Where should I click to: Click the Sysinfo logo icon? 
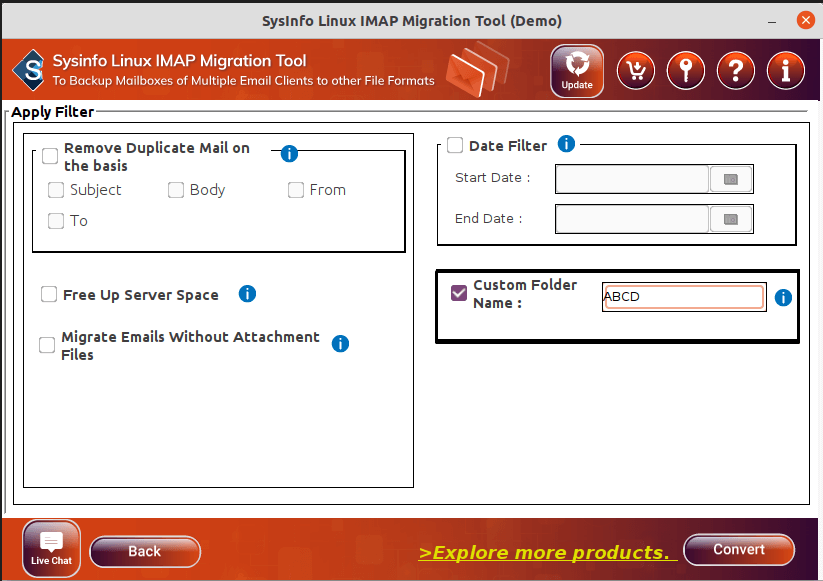click(x=29, y=70)
